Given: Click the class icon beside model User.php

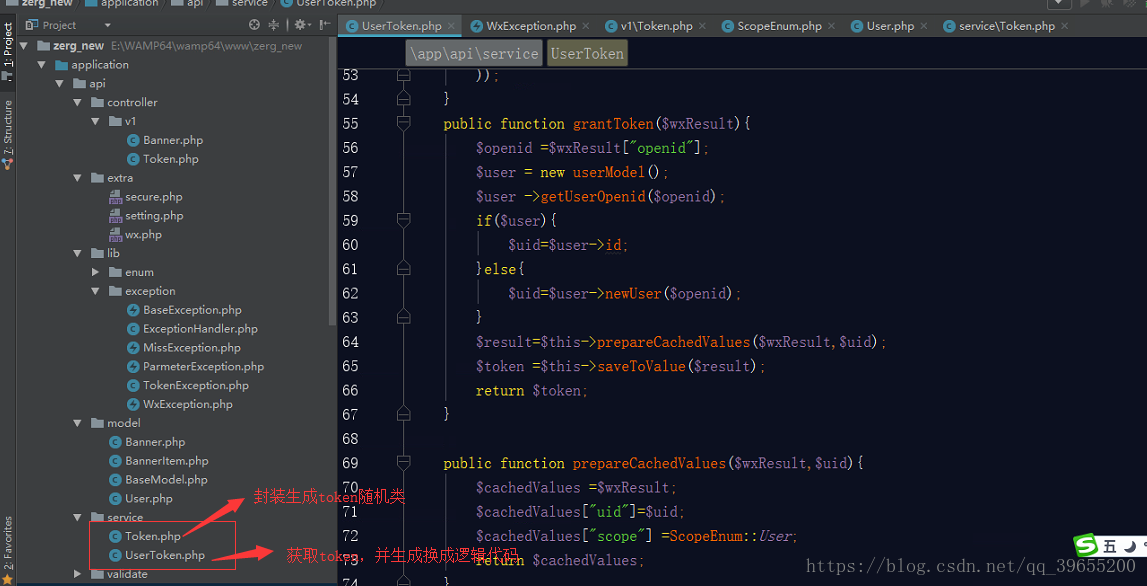Looking at the screenshot, I should 115,499.
